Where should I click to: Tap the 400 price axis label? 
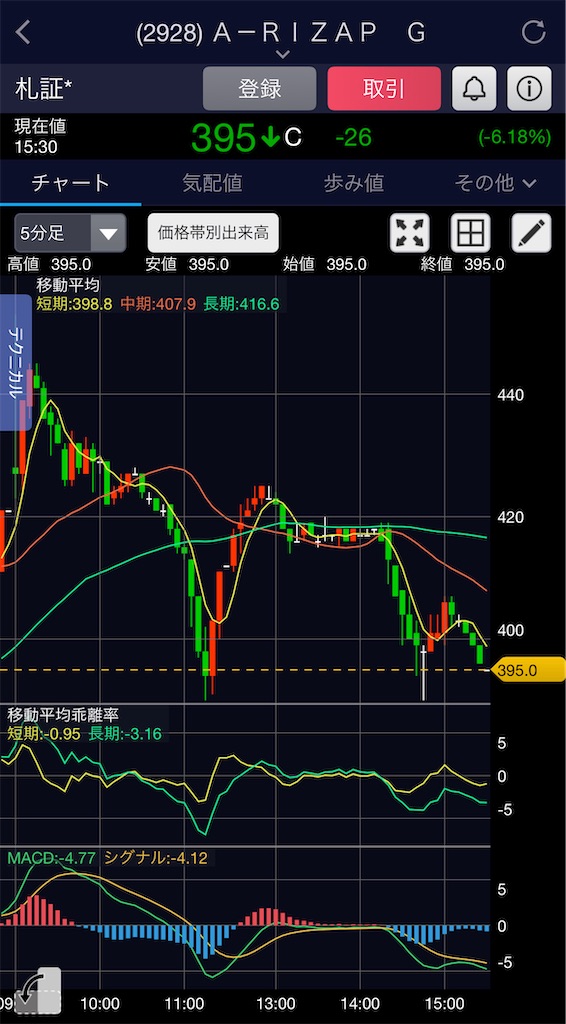click(x=510, y=631)
